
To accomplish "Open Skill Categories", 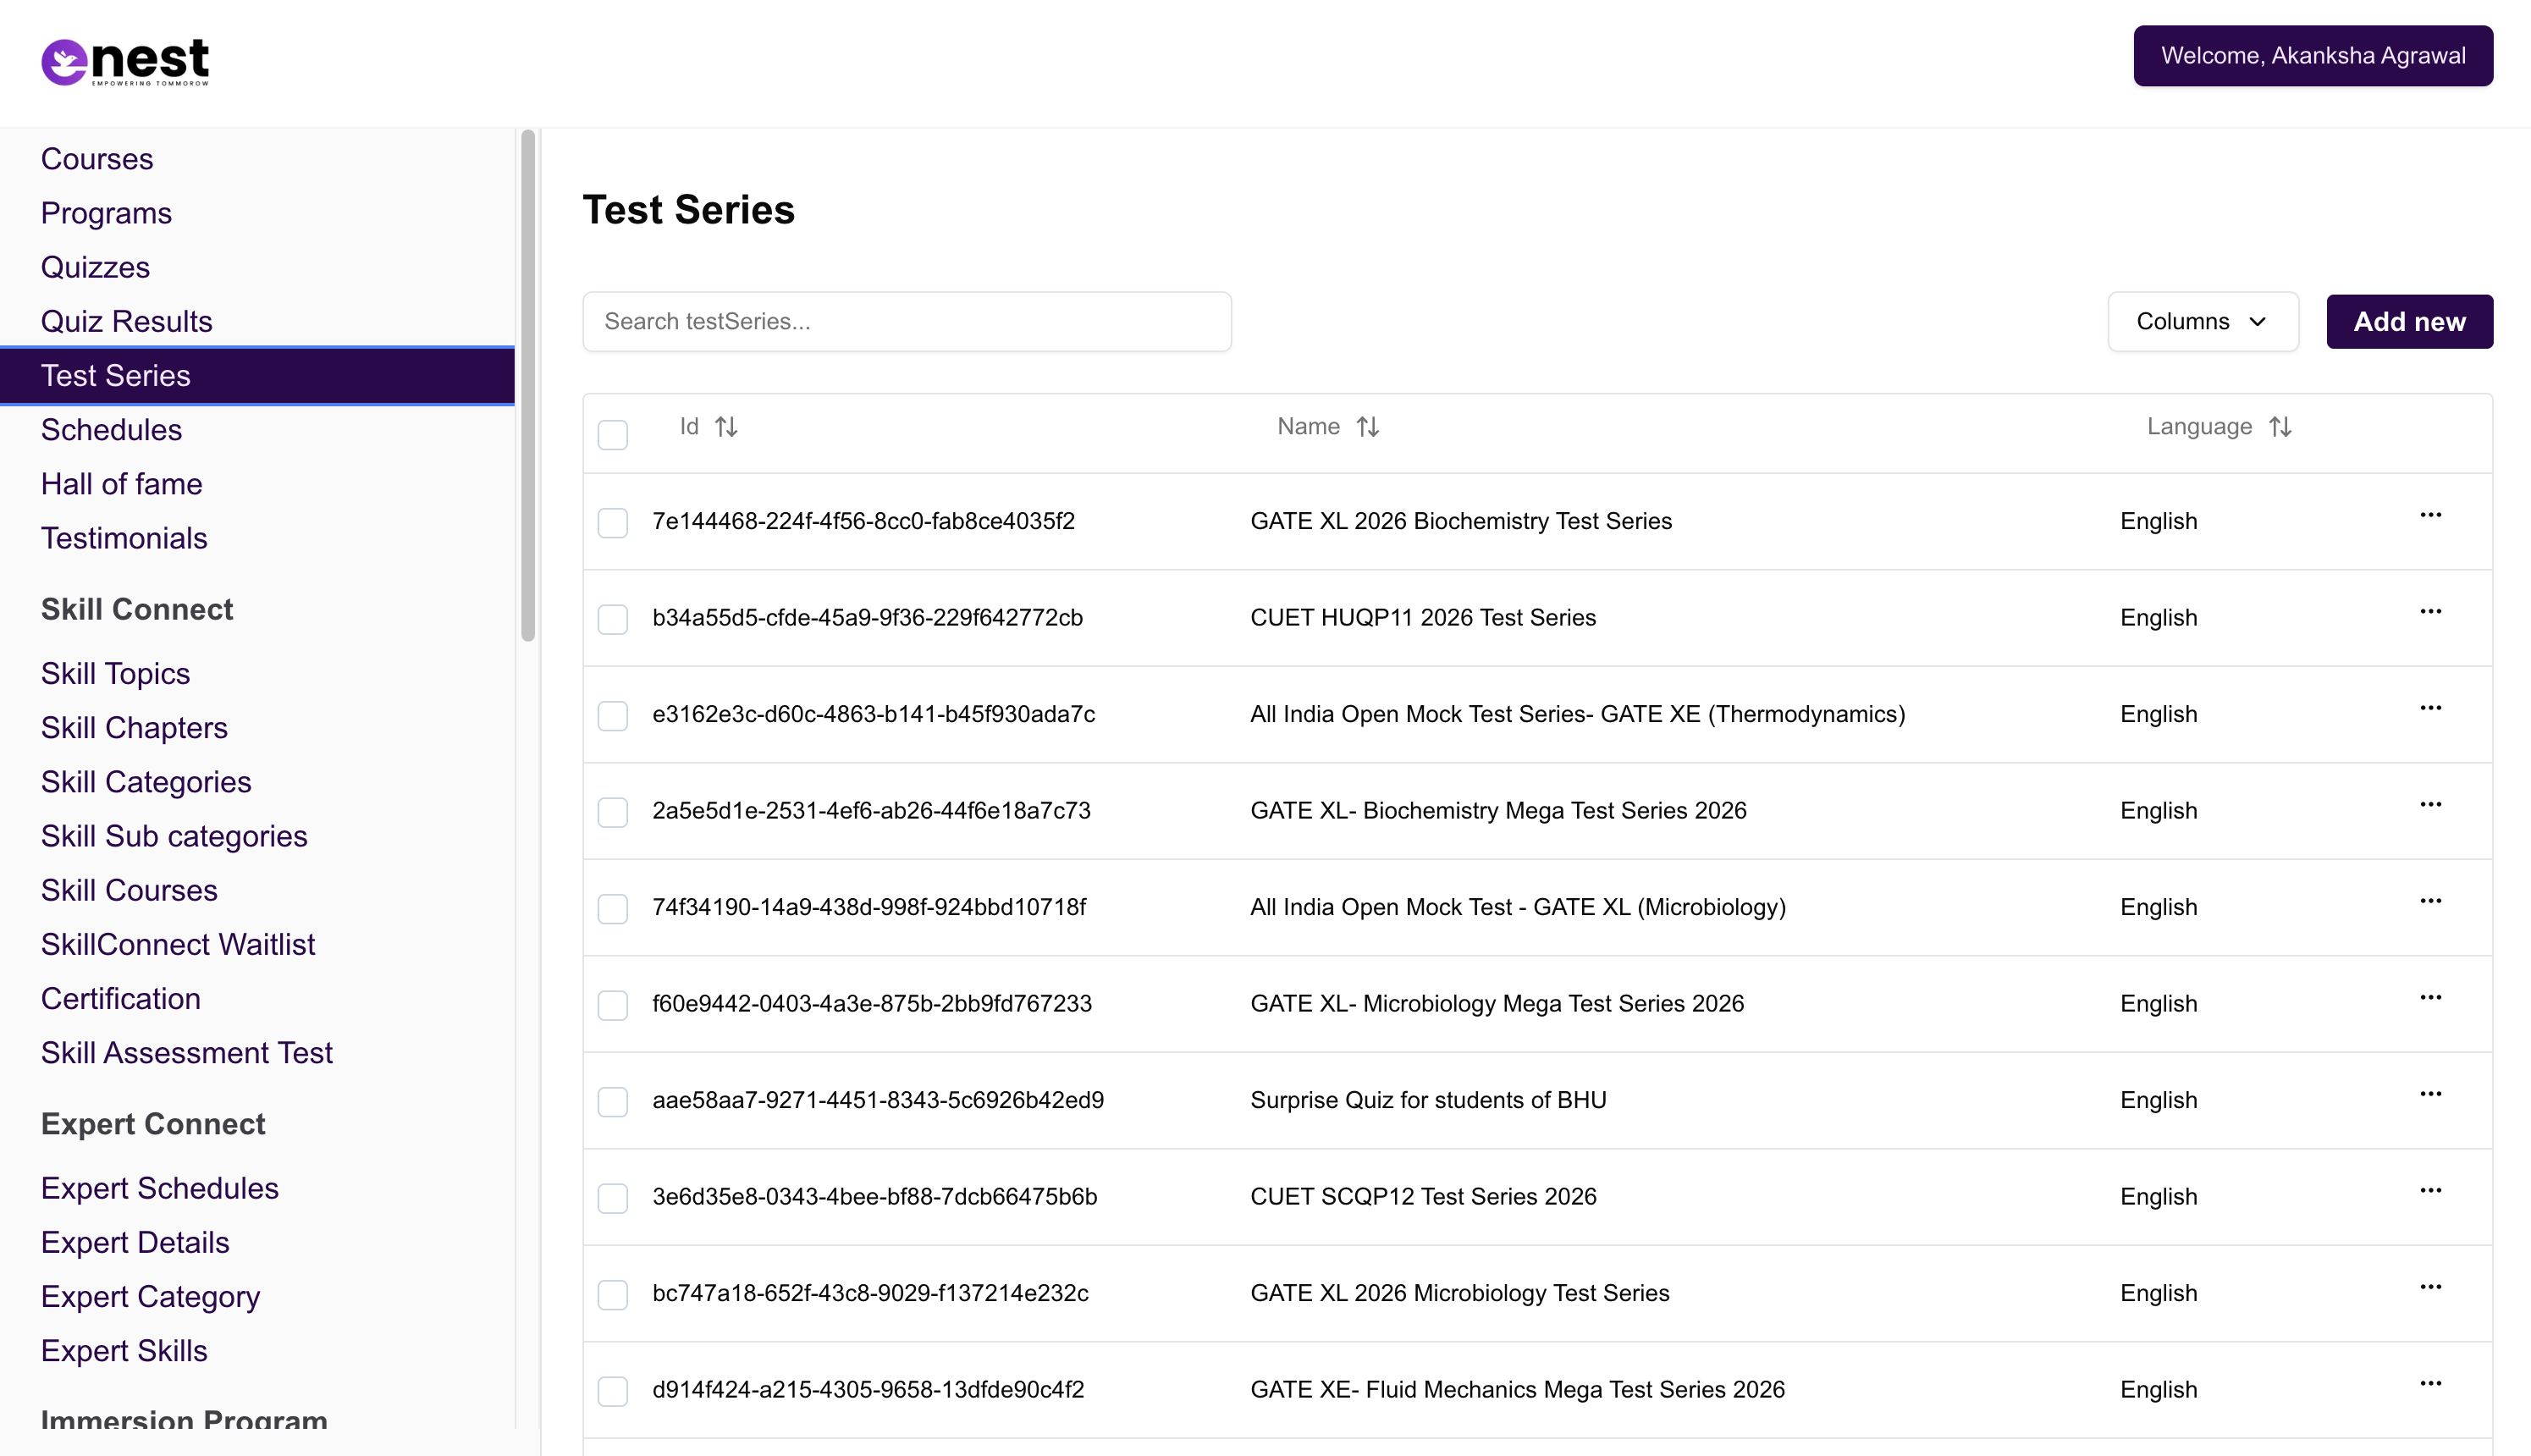I will pos(146,782).
